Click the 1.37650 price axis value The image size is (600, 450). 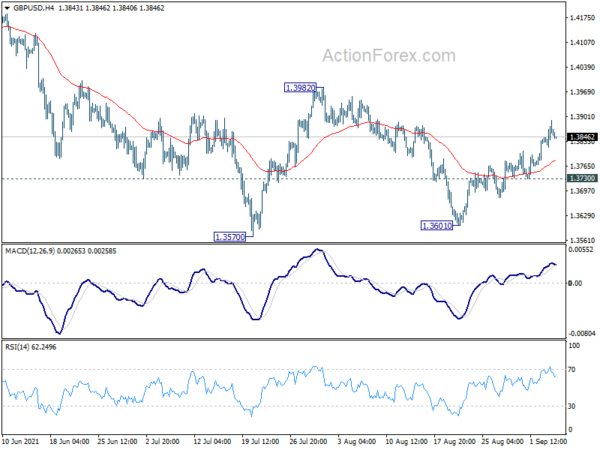pos(583,166)
